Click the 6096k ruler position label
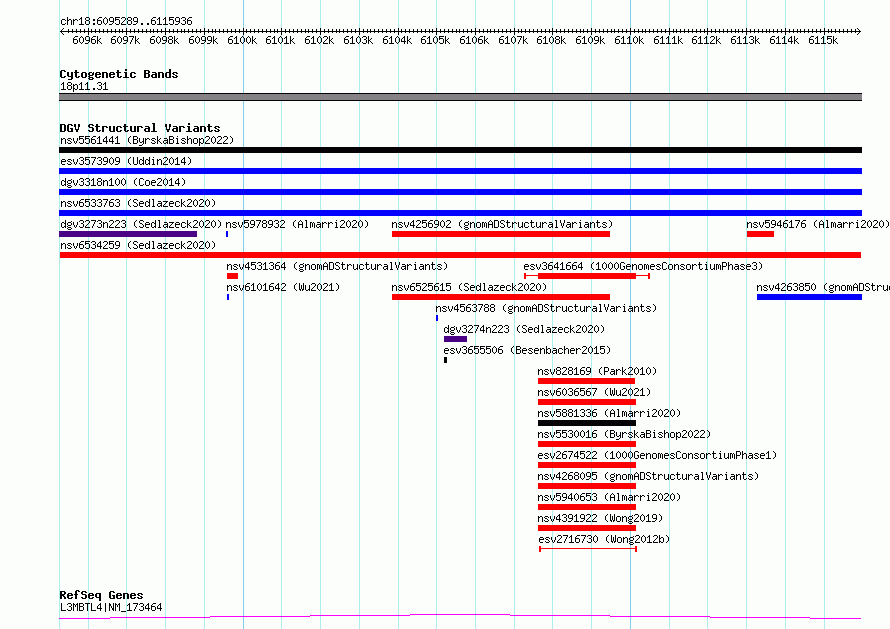Screen dimensions: 890x629 pyautogui.click(x=87, y=40)
